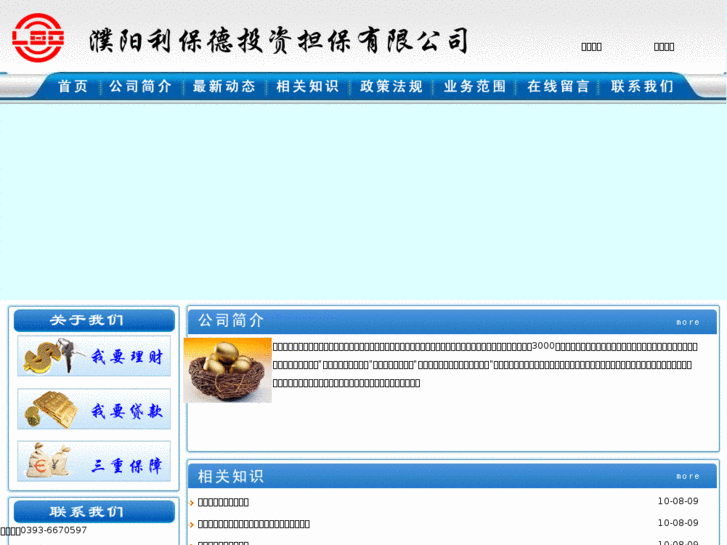Click the first top-right header link
The image size is (727, 545).
(592, 47)
